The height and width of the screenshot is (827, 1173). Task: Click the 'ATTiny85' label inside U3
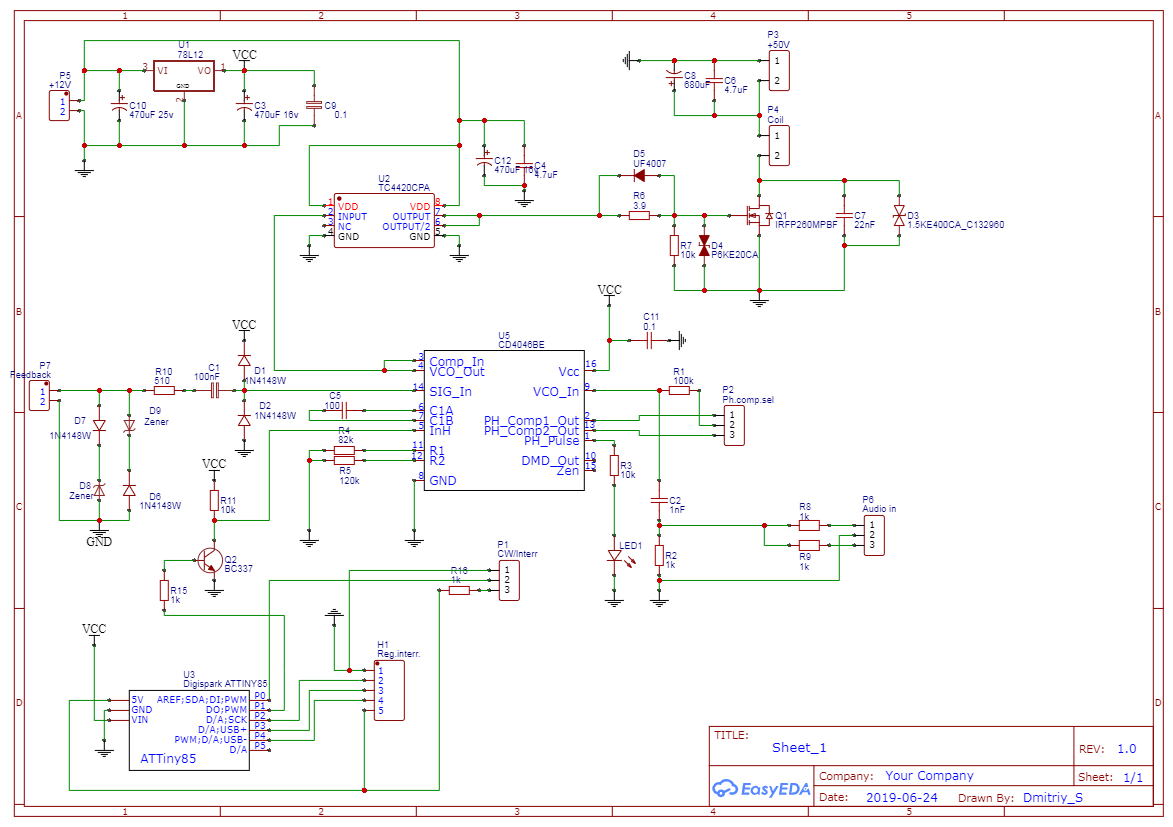(168, 758)
